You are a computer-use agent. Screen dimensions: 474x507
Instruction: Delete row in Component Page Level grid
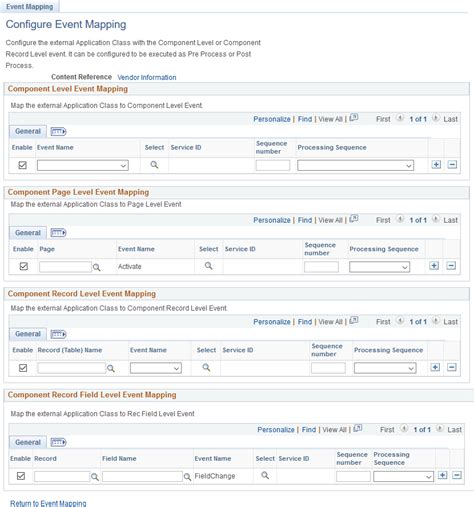pyautogui.click(x=451, y=266)
